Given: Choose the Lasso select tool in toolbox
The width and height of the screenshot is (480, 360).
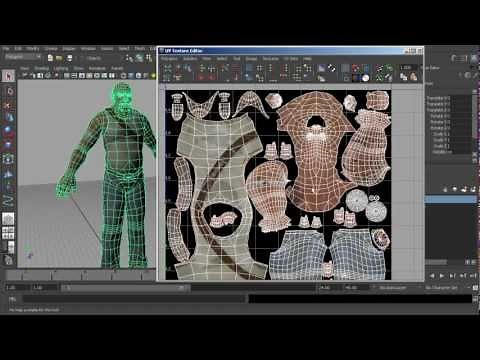Looking at the screenshot, I should pyautogui.click(x=9, y=91).
